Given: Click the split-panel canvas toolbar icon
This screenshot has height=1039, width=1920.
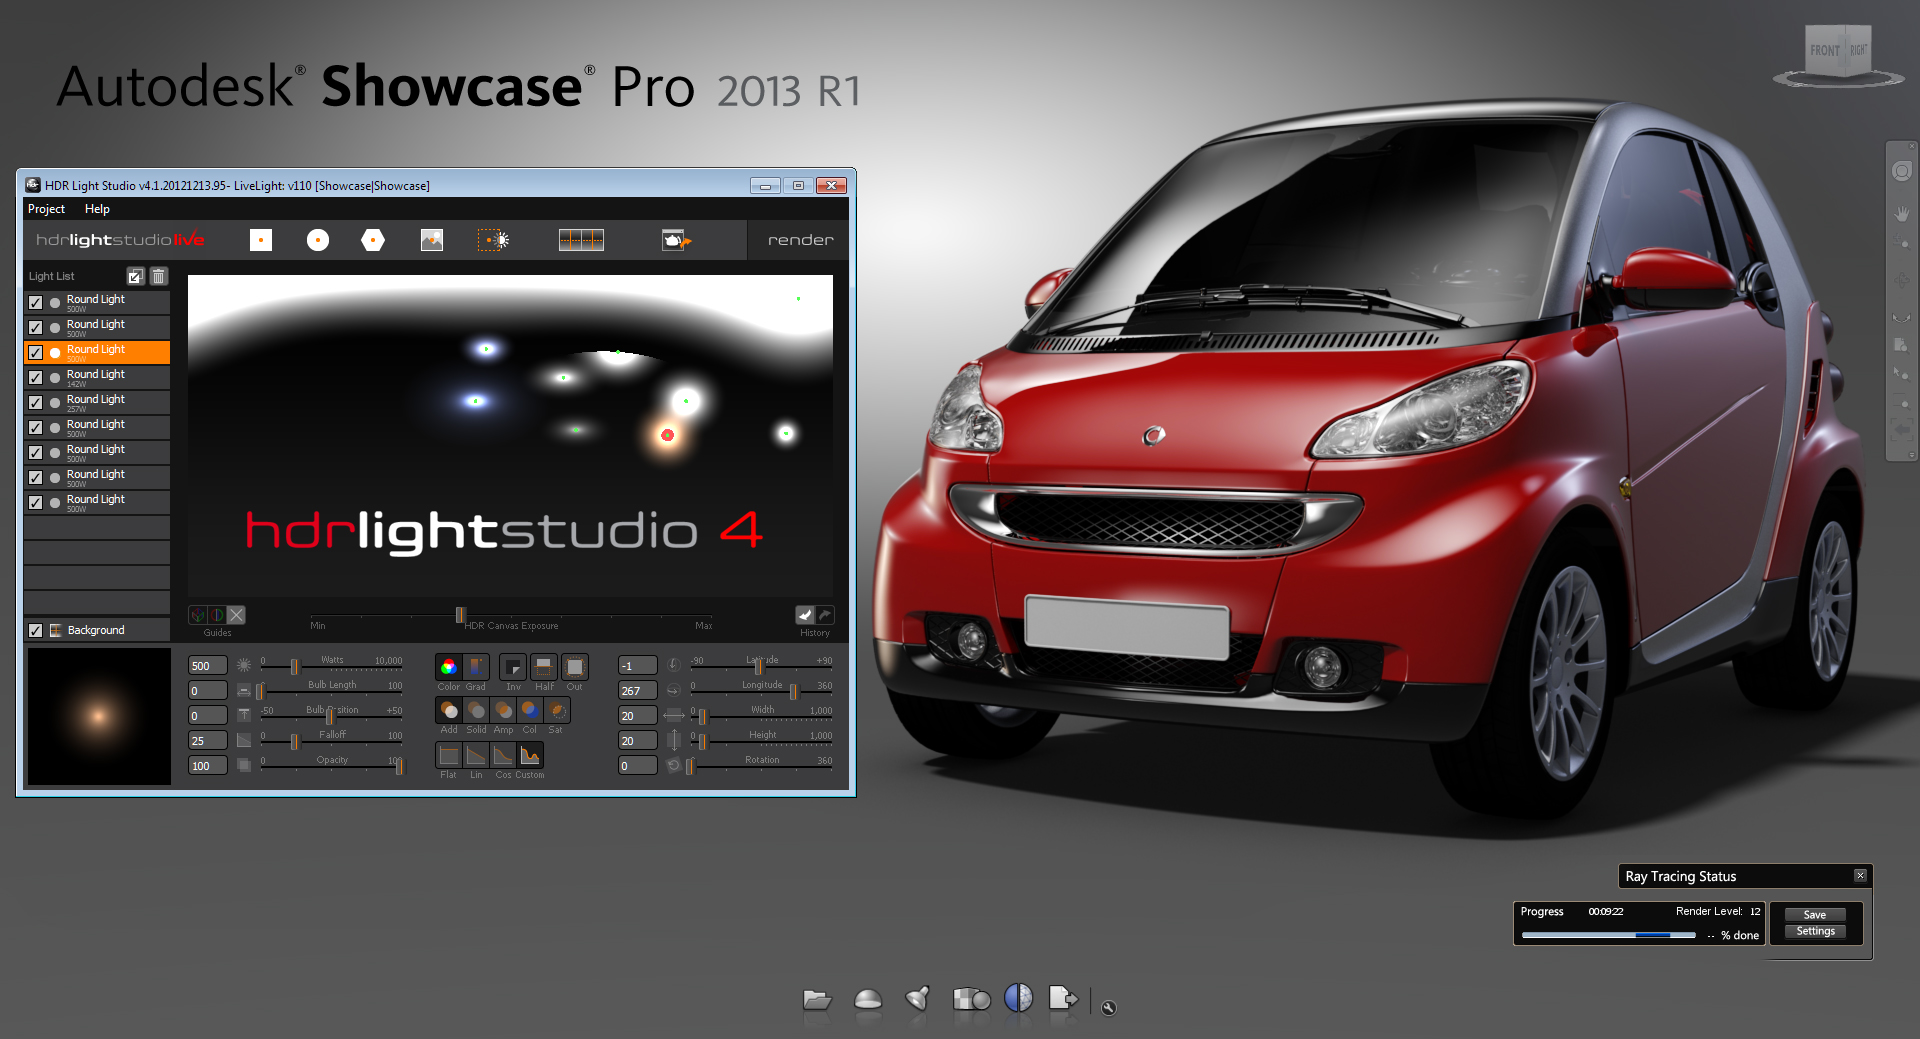Looking at the screenshot, I should 581,240.
